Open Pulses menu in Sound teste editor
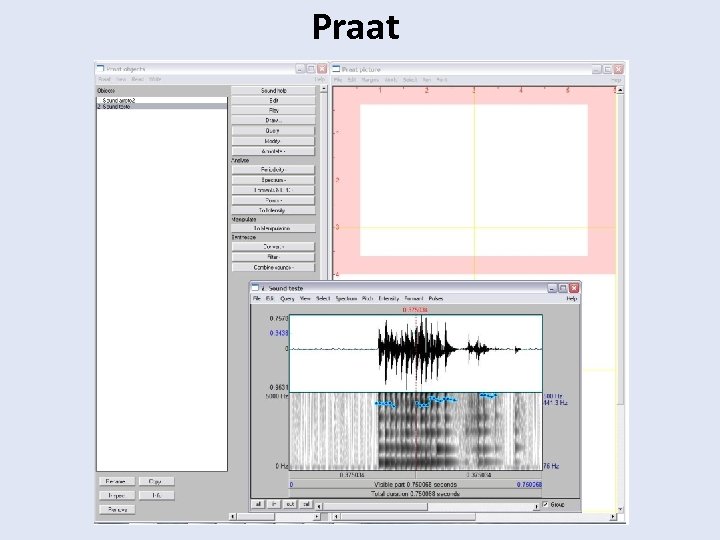Image resolution: width=720 pixels, height=540 pixels. click(x=436, y=298)
